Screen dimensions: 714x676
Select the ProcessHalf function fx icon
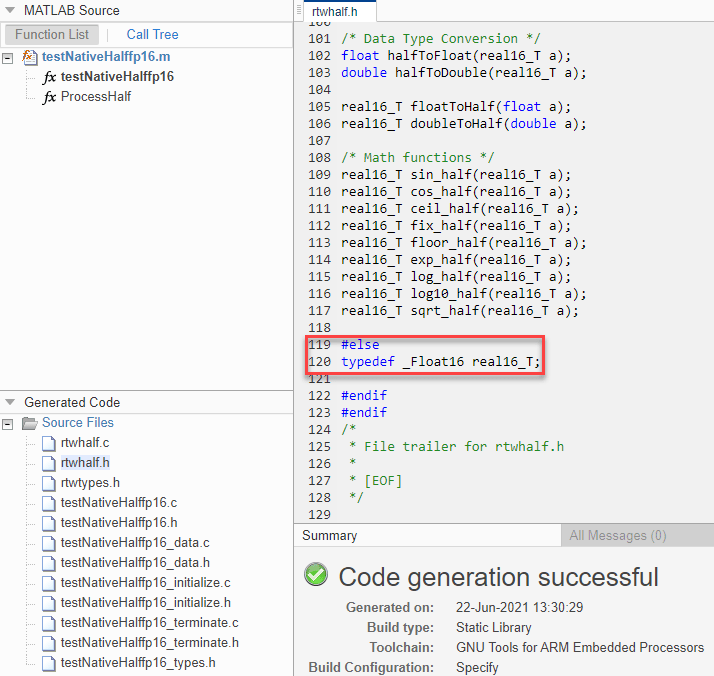click(49, 97)
